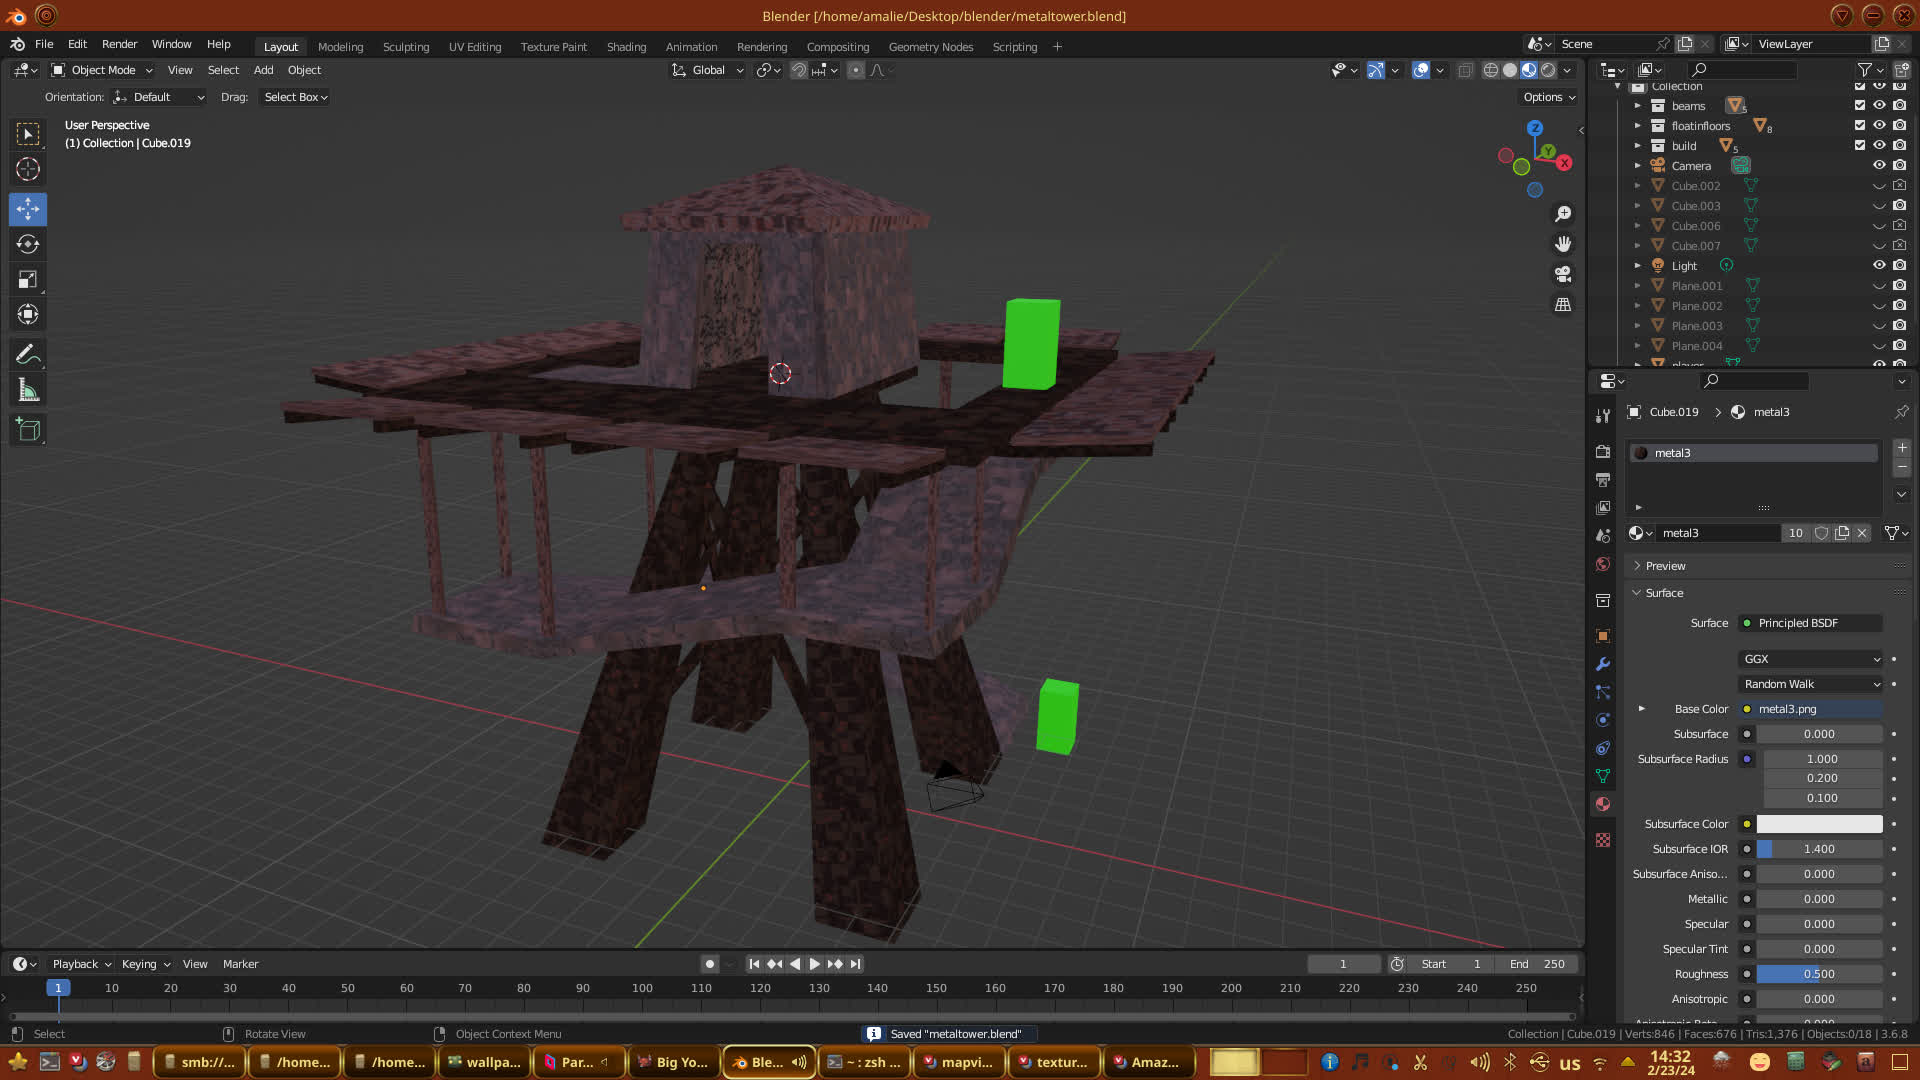Open the Render menu
Image resolution: width=1920 pixels, height=1080 pixels.
(x=119, y=44)
